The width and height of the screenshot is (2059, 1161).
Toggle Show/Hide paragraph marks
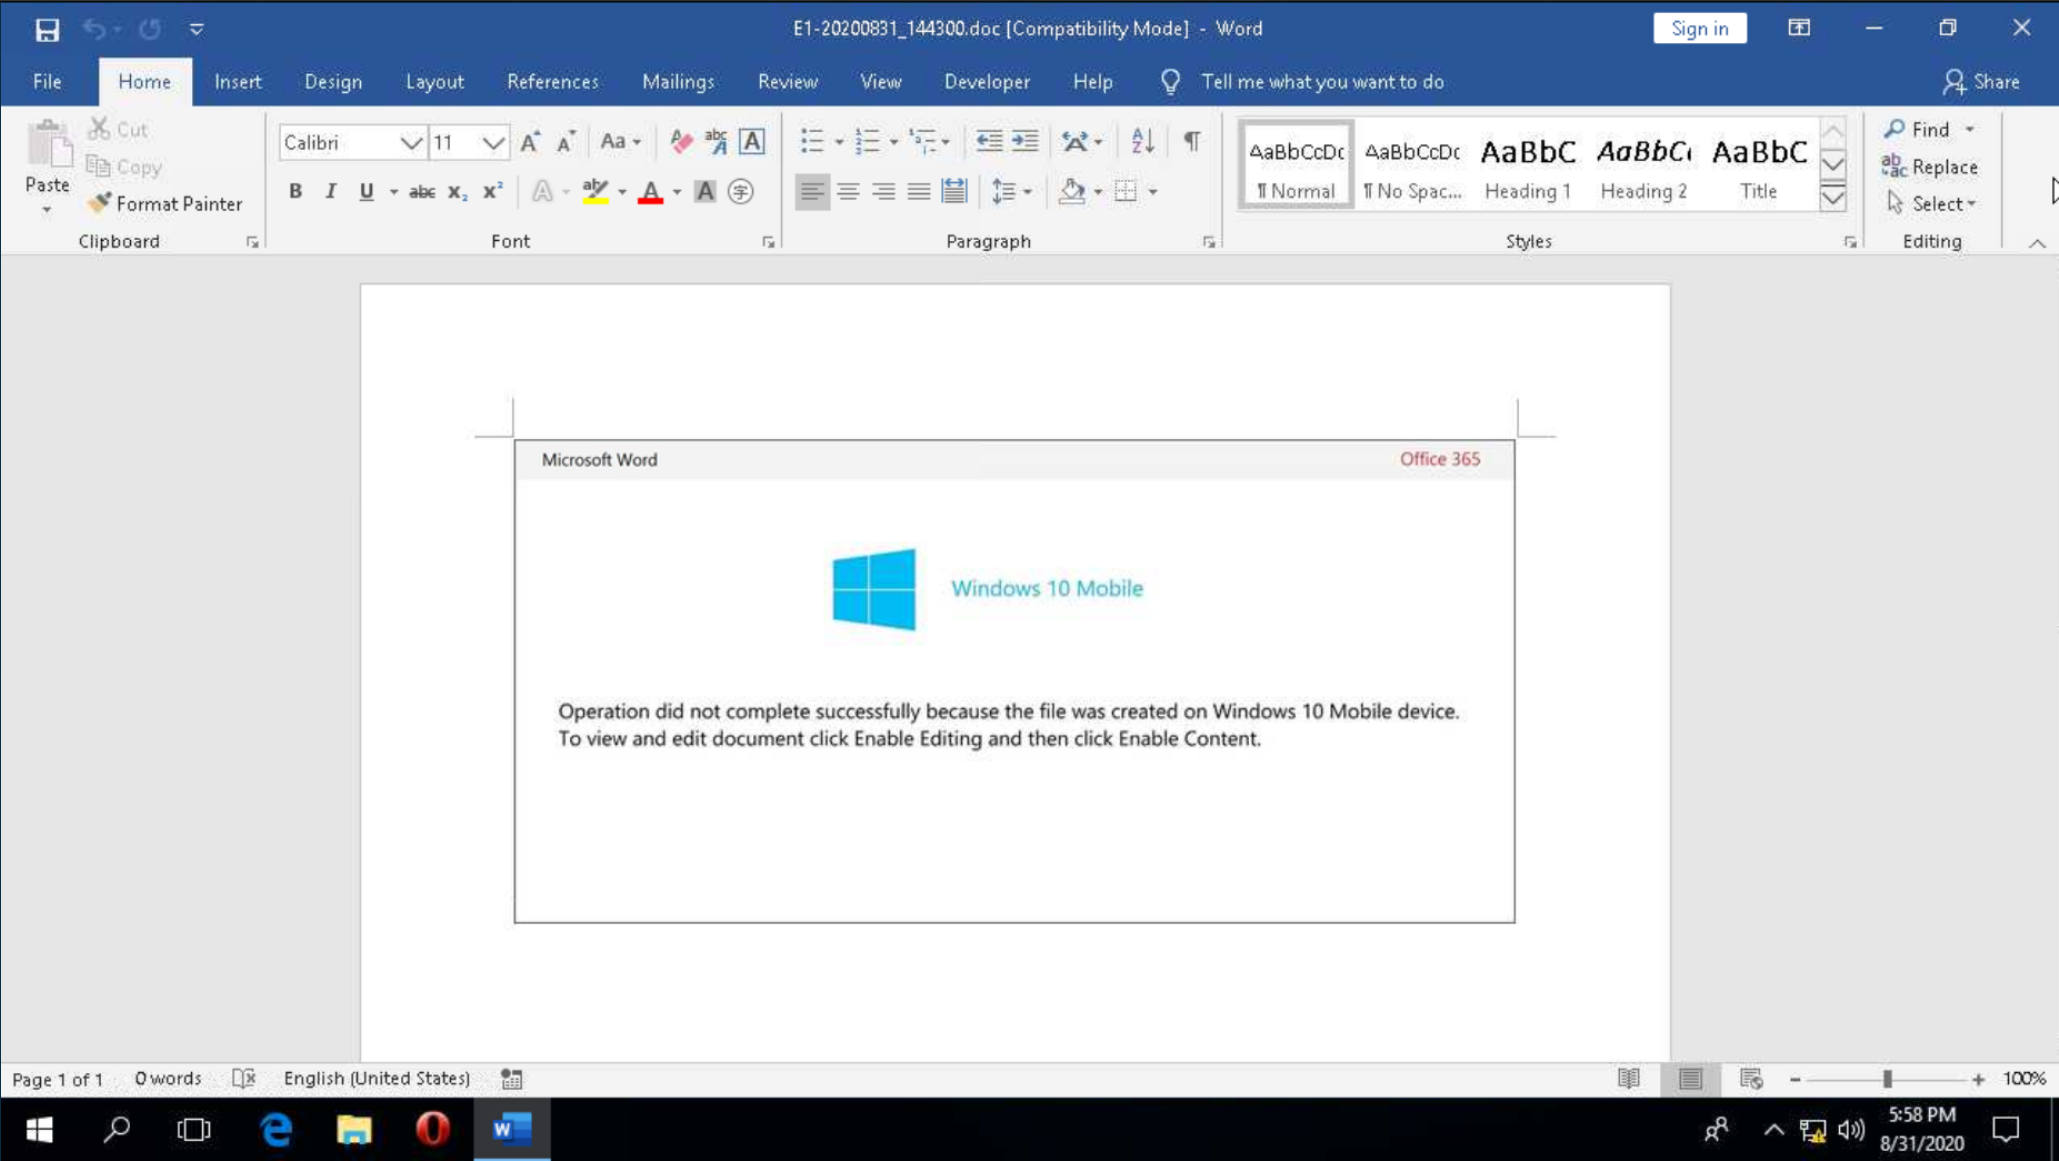pyautogui.click(x=1192, y=141)
